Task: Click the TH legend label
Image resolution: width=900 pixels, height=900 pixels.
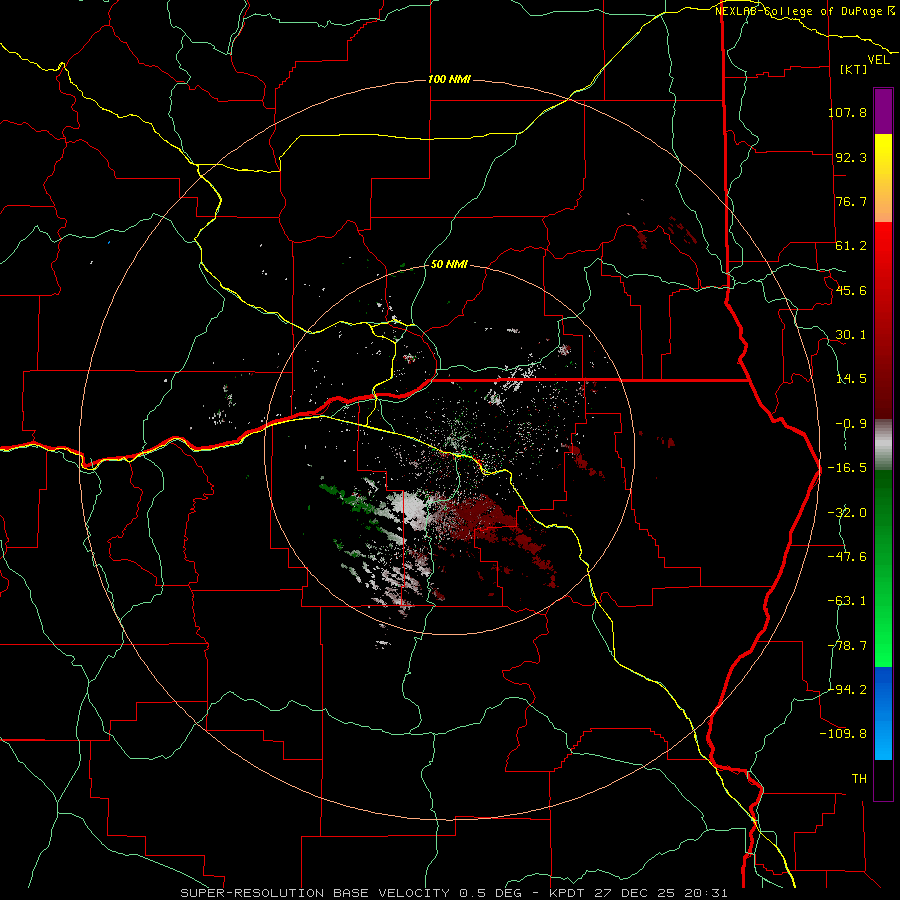Action: [x=859, y=778]
